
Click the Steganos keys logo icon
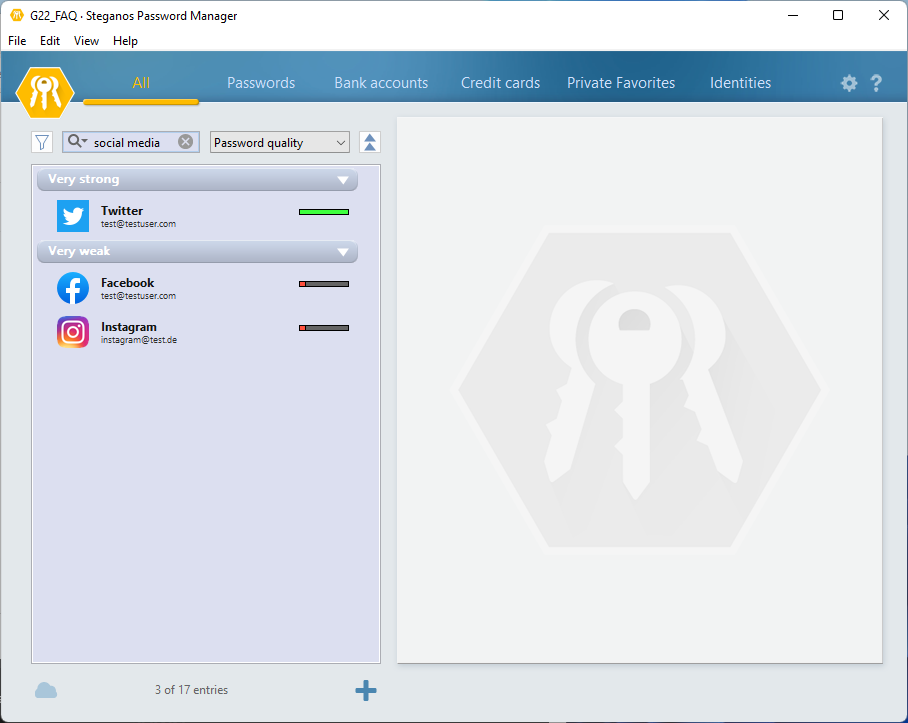pos(45,92)
